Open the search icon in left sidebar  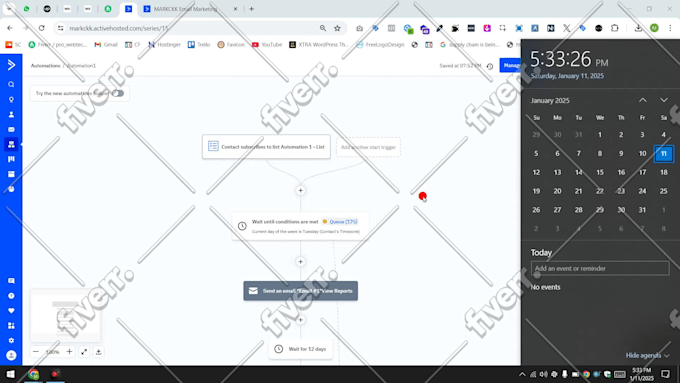(x=11, y=85)
